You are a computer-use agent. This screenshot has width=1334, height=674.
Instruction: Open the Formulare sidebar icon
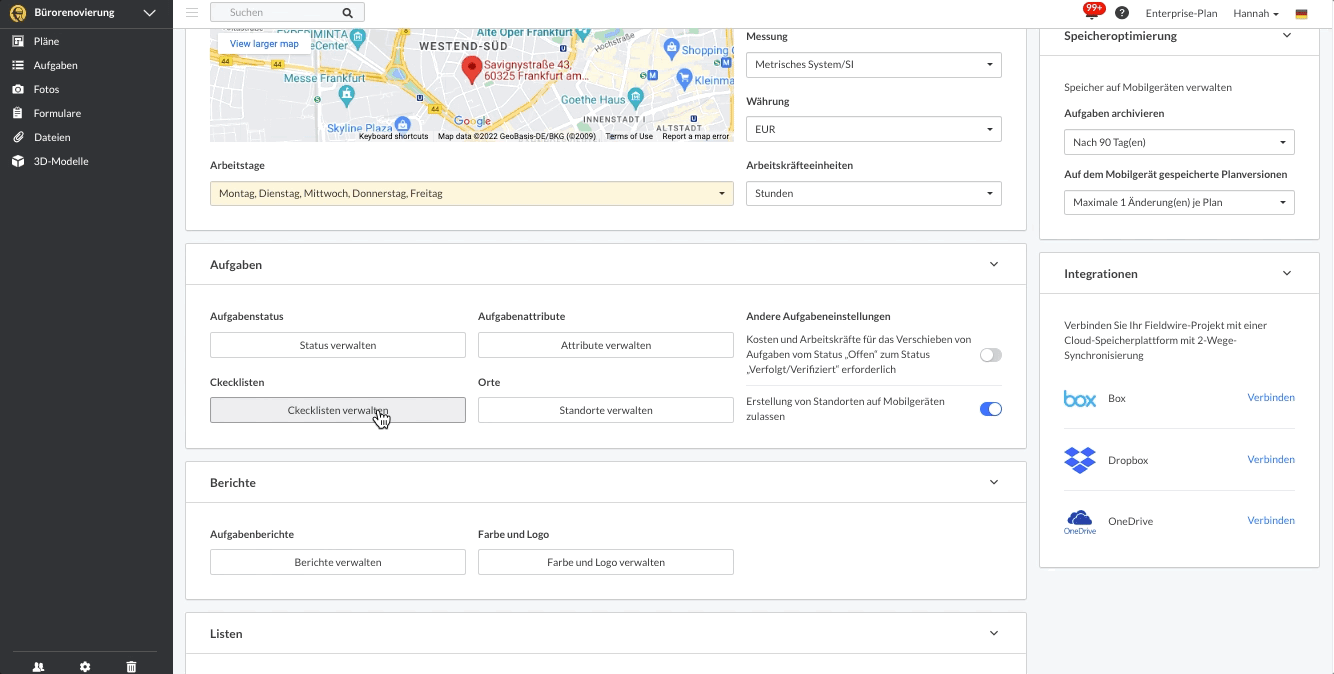(x=17, y=113)
